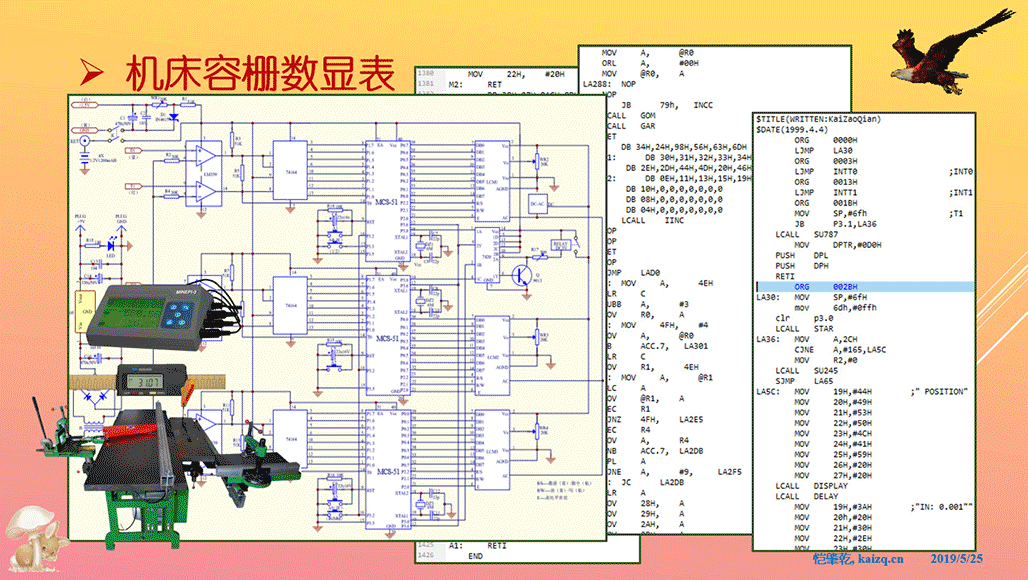Screen dimensions: 1028x580
Task: Click the DB 34H,24H,98H,56H,63H,6DH line
Action: 684,147
